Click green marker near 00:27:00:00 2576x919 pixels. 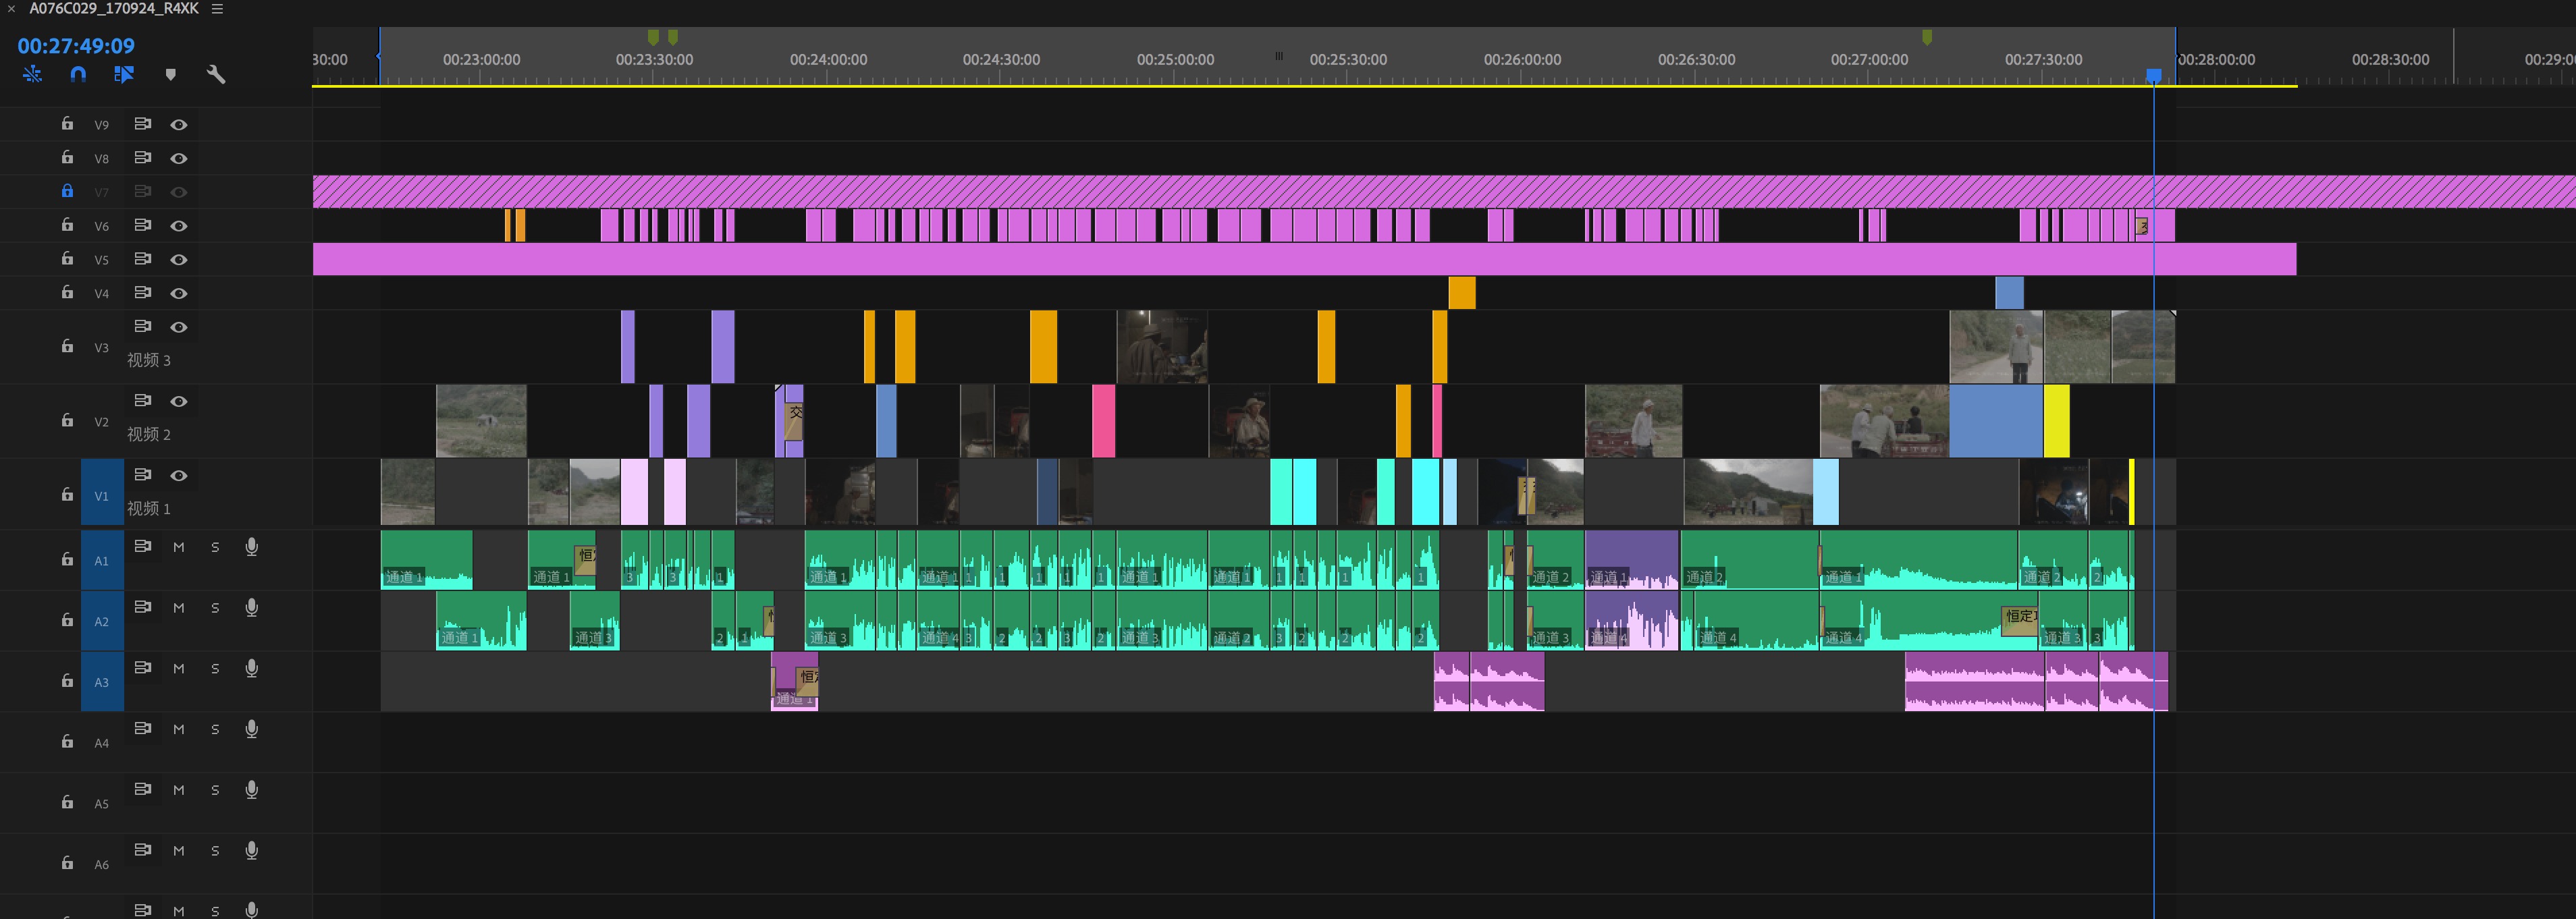(x=1927, y=37)
